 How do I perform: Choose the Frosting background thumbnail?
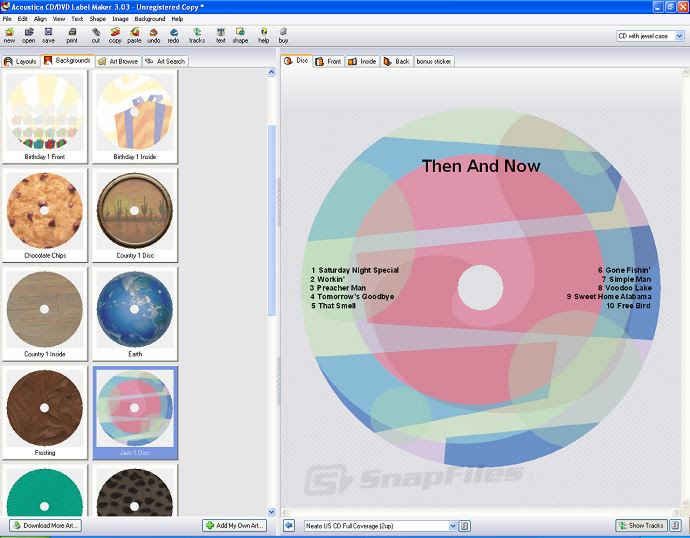[45, 413]
